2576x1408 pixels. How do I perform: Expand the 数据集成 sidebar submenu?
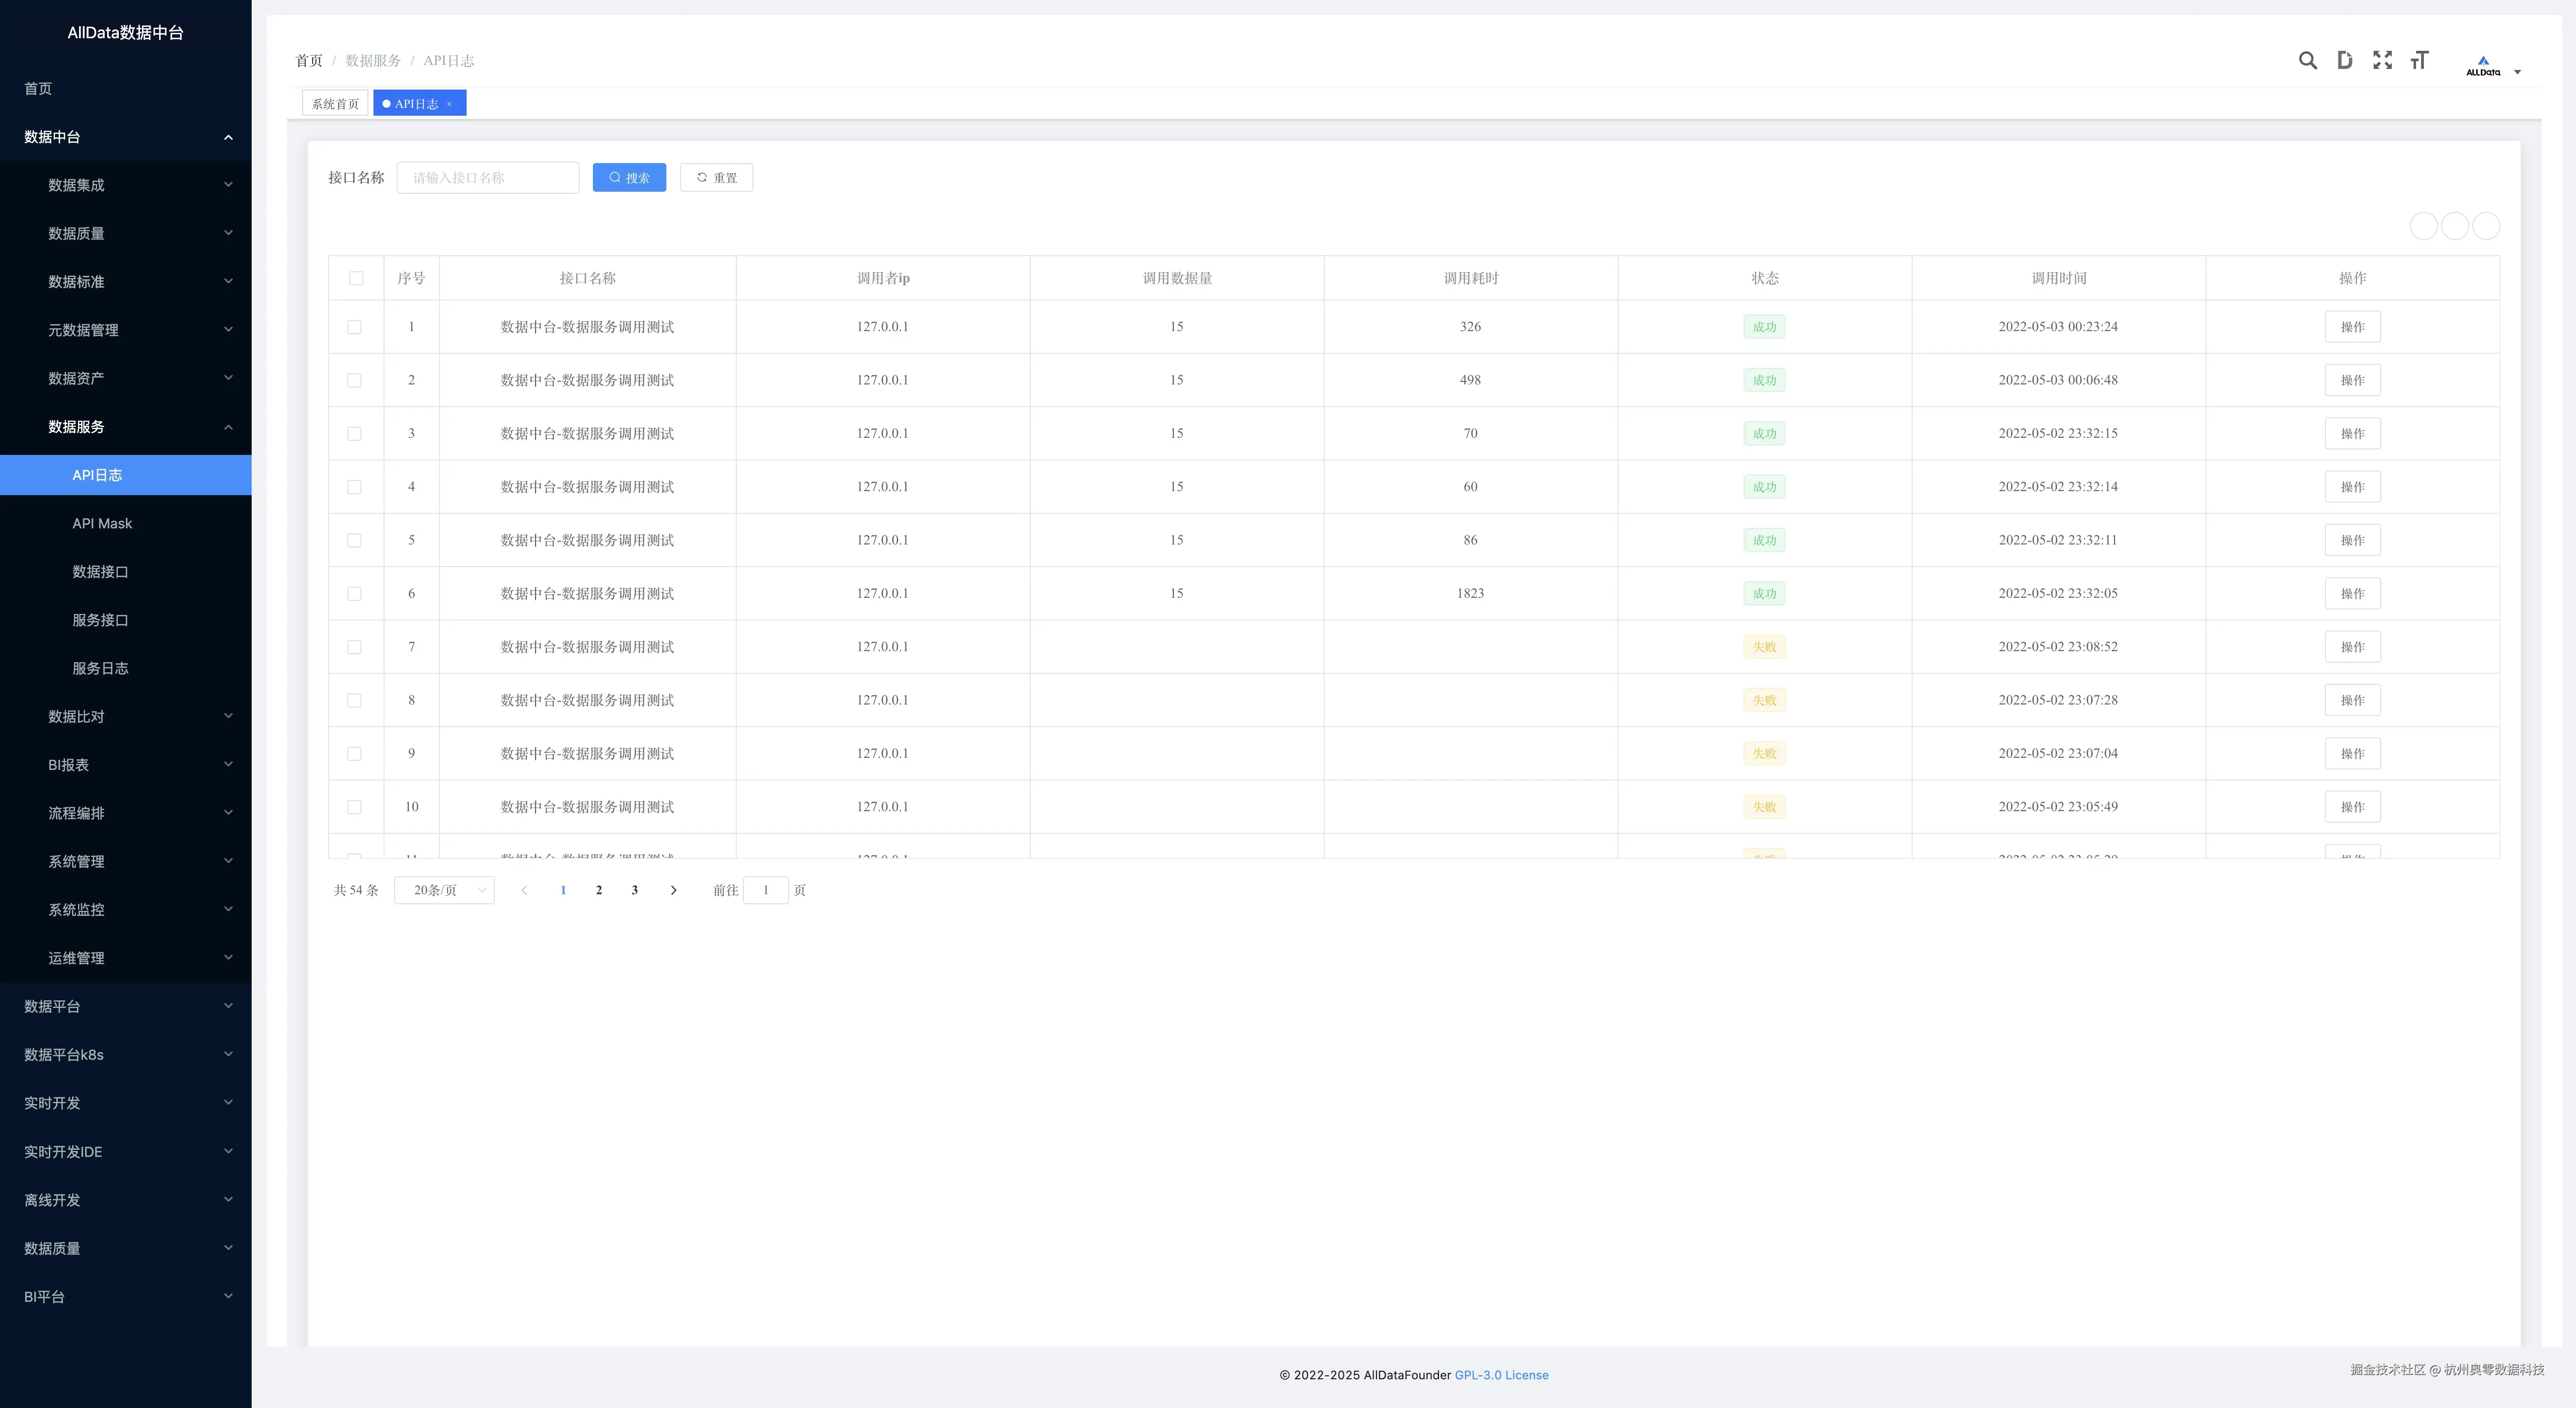click(126, 185)
